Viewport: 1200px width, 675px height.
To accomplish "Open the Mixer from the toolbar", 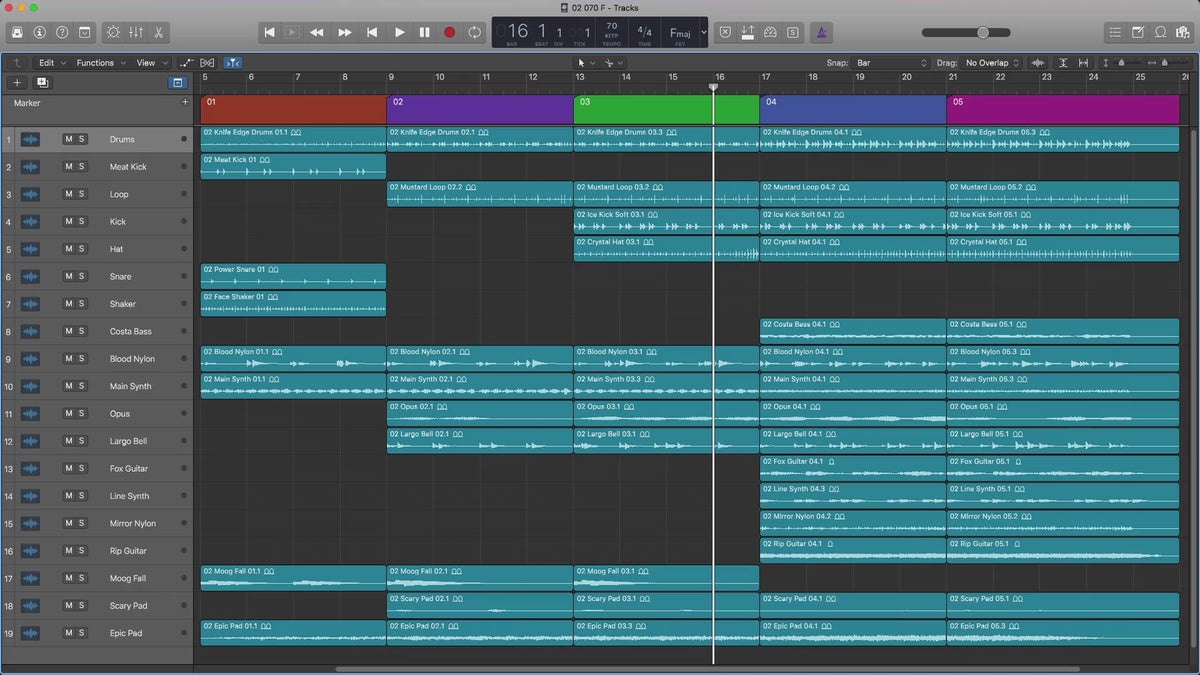I will pos(136,32).
